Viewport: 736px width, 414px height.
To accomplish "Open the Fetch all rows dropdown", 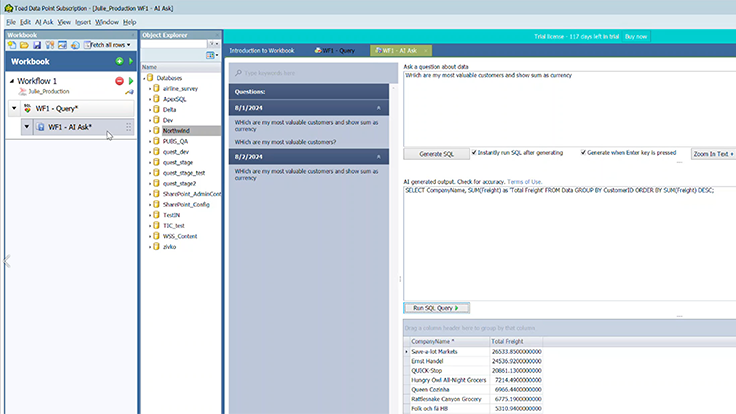I will 108,45.
